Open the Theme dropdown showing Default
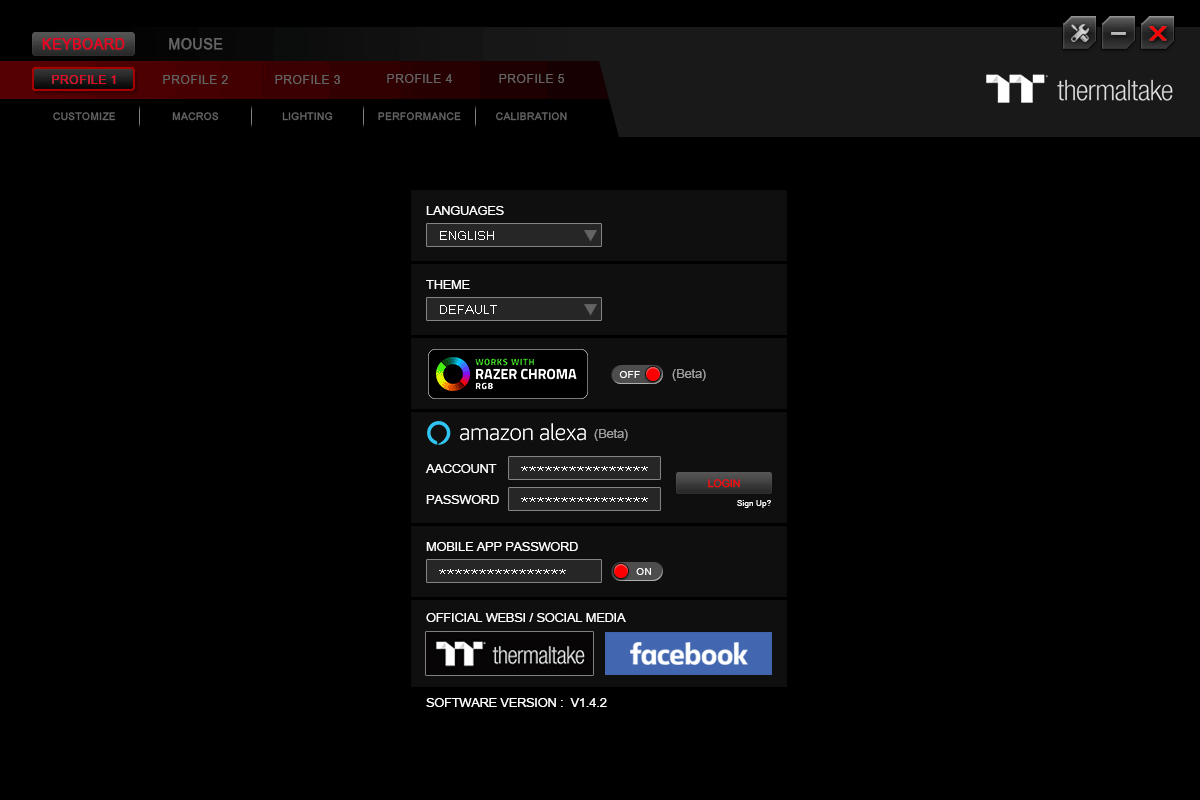 click(x=513, y=309)
